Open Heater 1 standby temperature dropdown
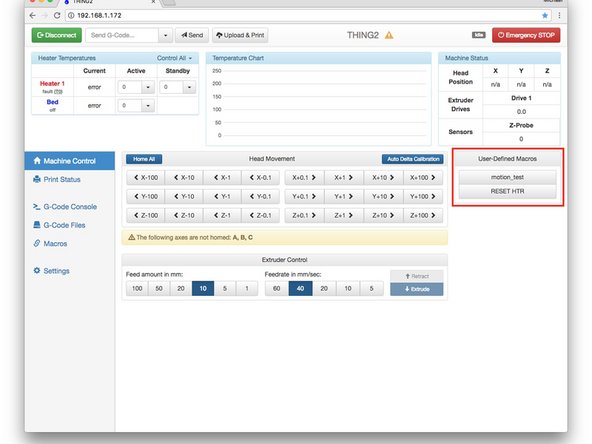 (190, 87)
